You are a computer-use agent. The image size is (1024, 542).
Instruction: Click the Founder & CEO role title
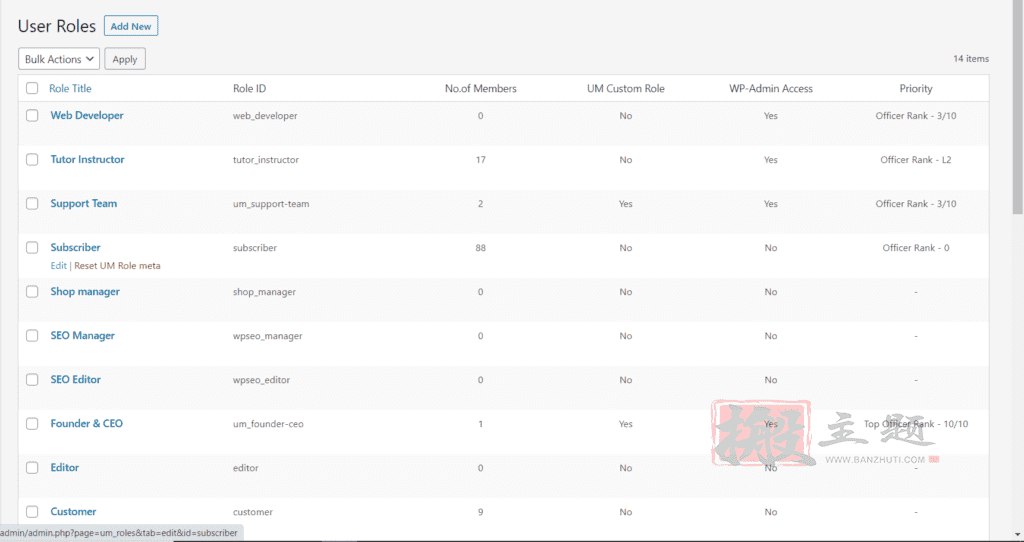86,423
